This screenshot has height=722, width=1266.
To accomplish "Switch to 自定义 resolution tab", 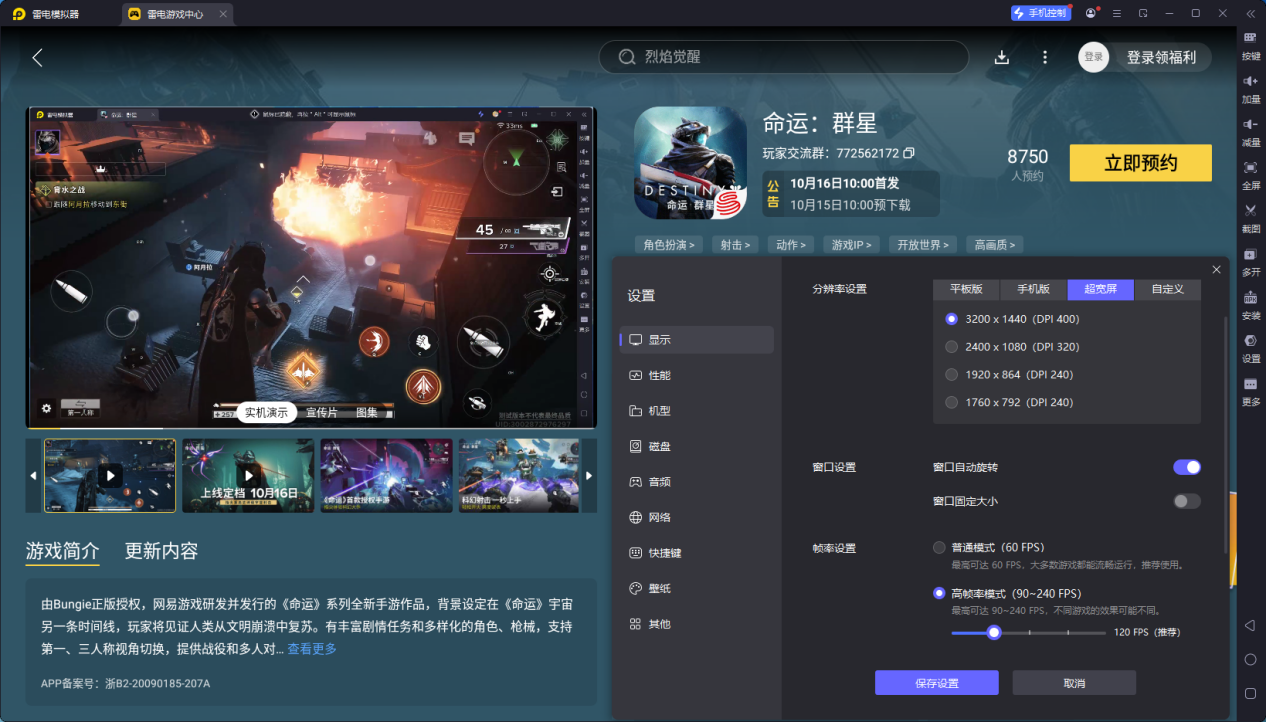I will coord(1167,289).
